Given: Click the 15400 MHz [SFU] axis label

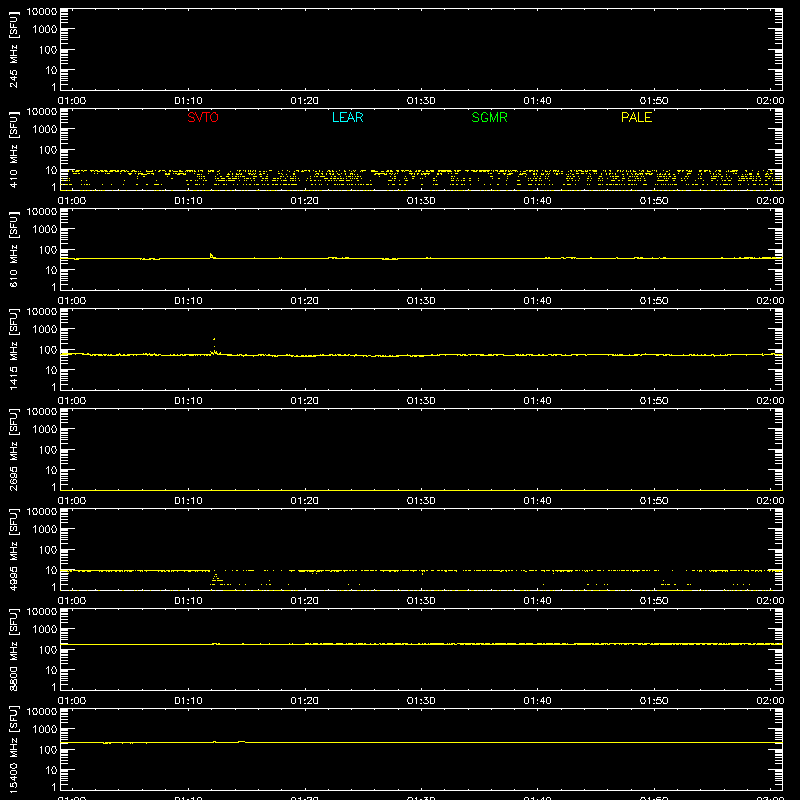Looking at the screenshot, I should tap(13, 749).
